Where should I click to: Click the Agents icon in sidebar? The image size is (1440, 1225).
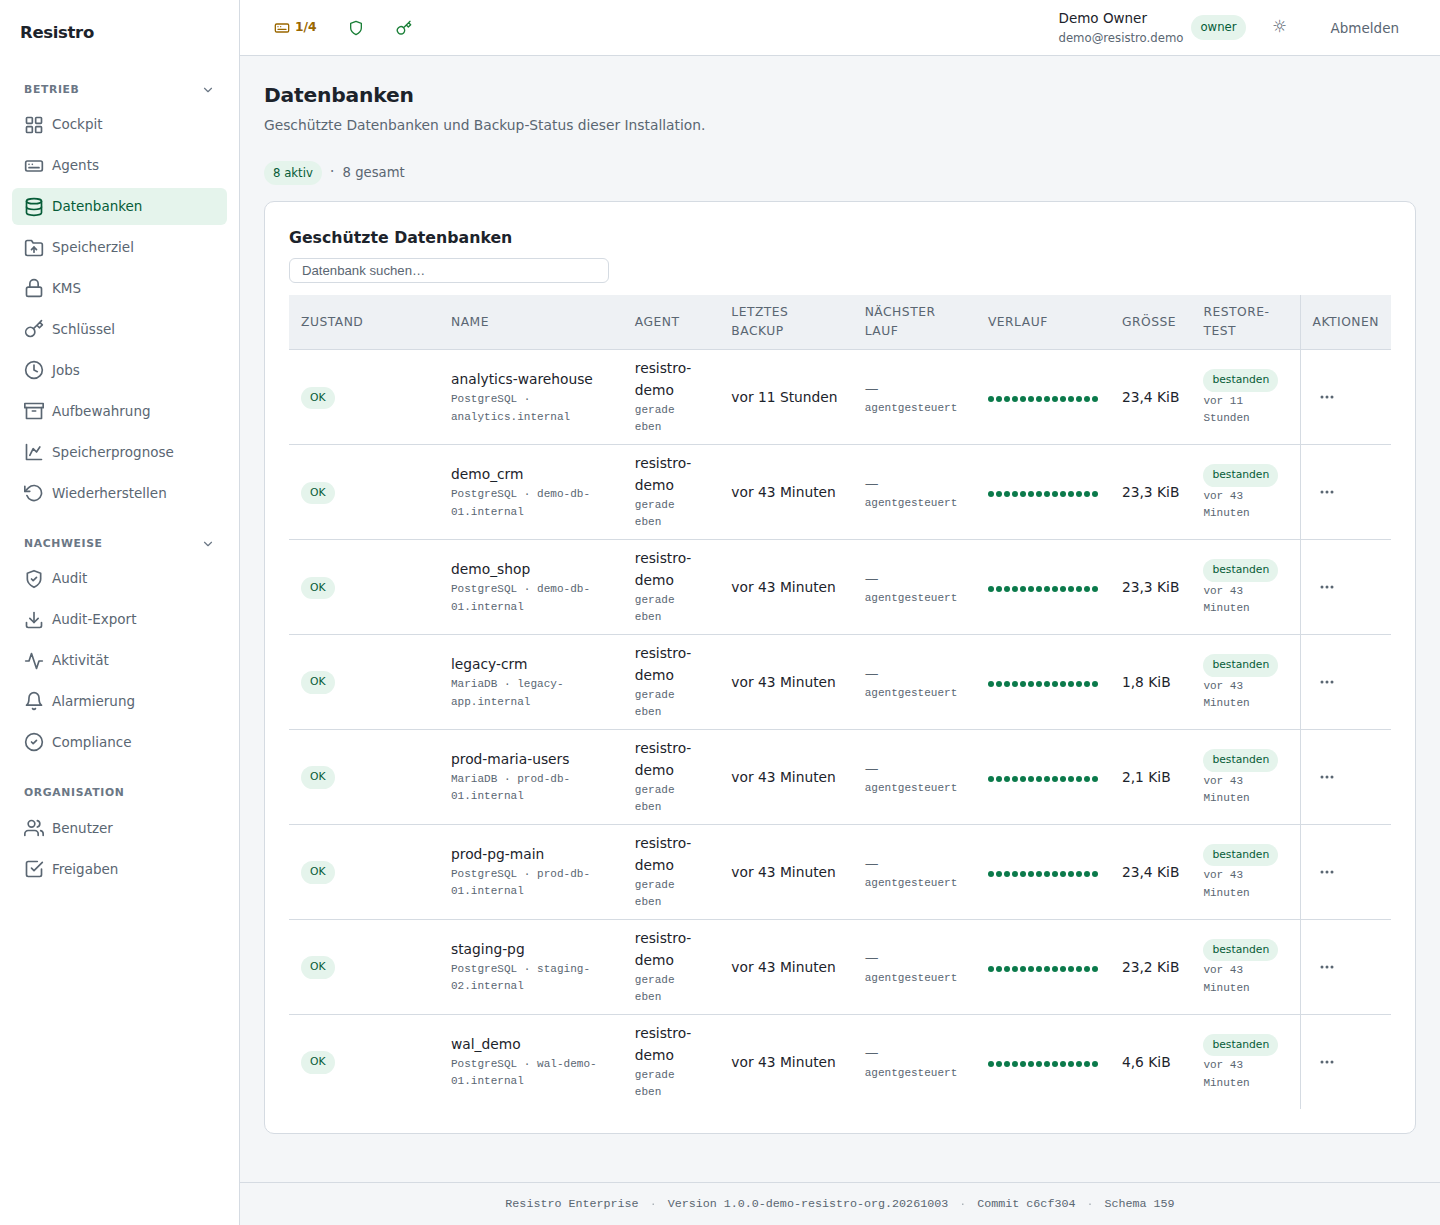click(x=34, y=166)
